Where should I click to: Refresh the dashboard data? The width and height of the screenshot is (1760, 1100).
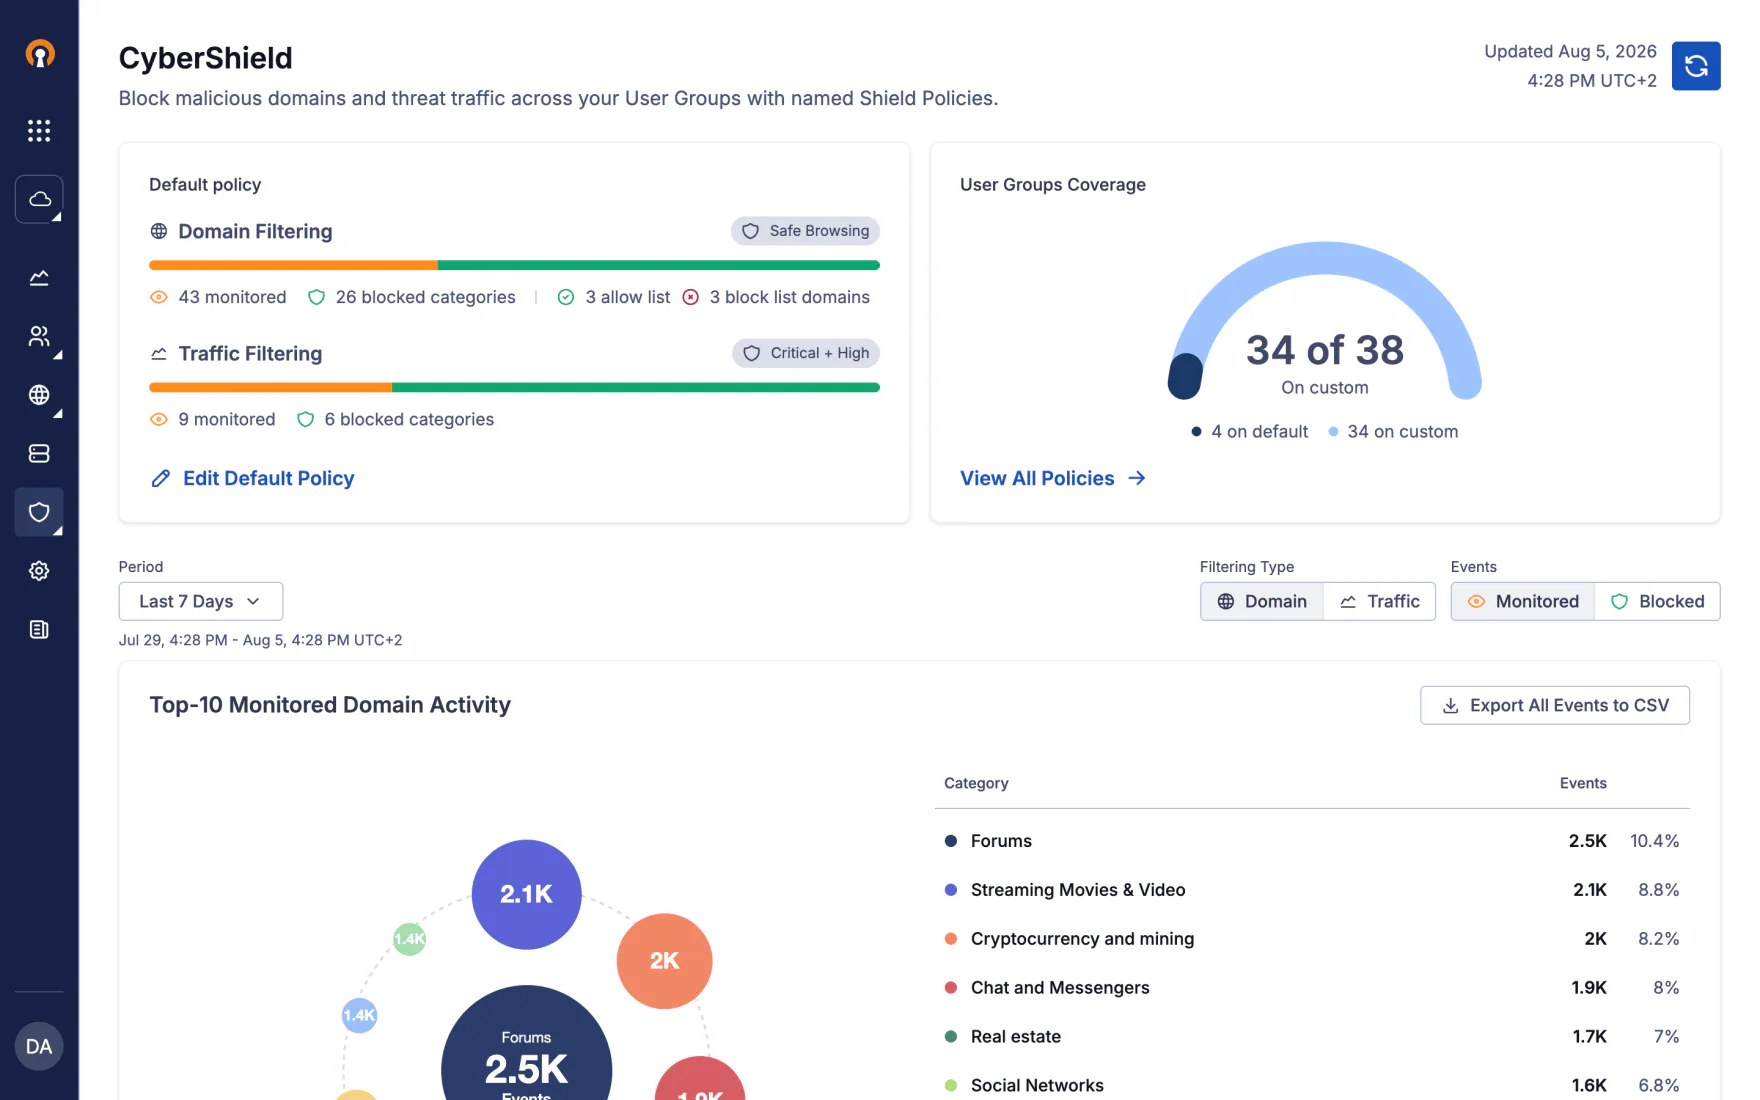pos(1696,66)
